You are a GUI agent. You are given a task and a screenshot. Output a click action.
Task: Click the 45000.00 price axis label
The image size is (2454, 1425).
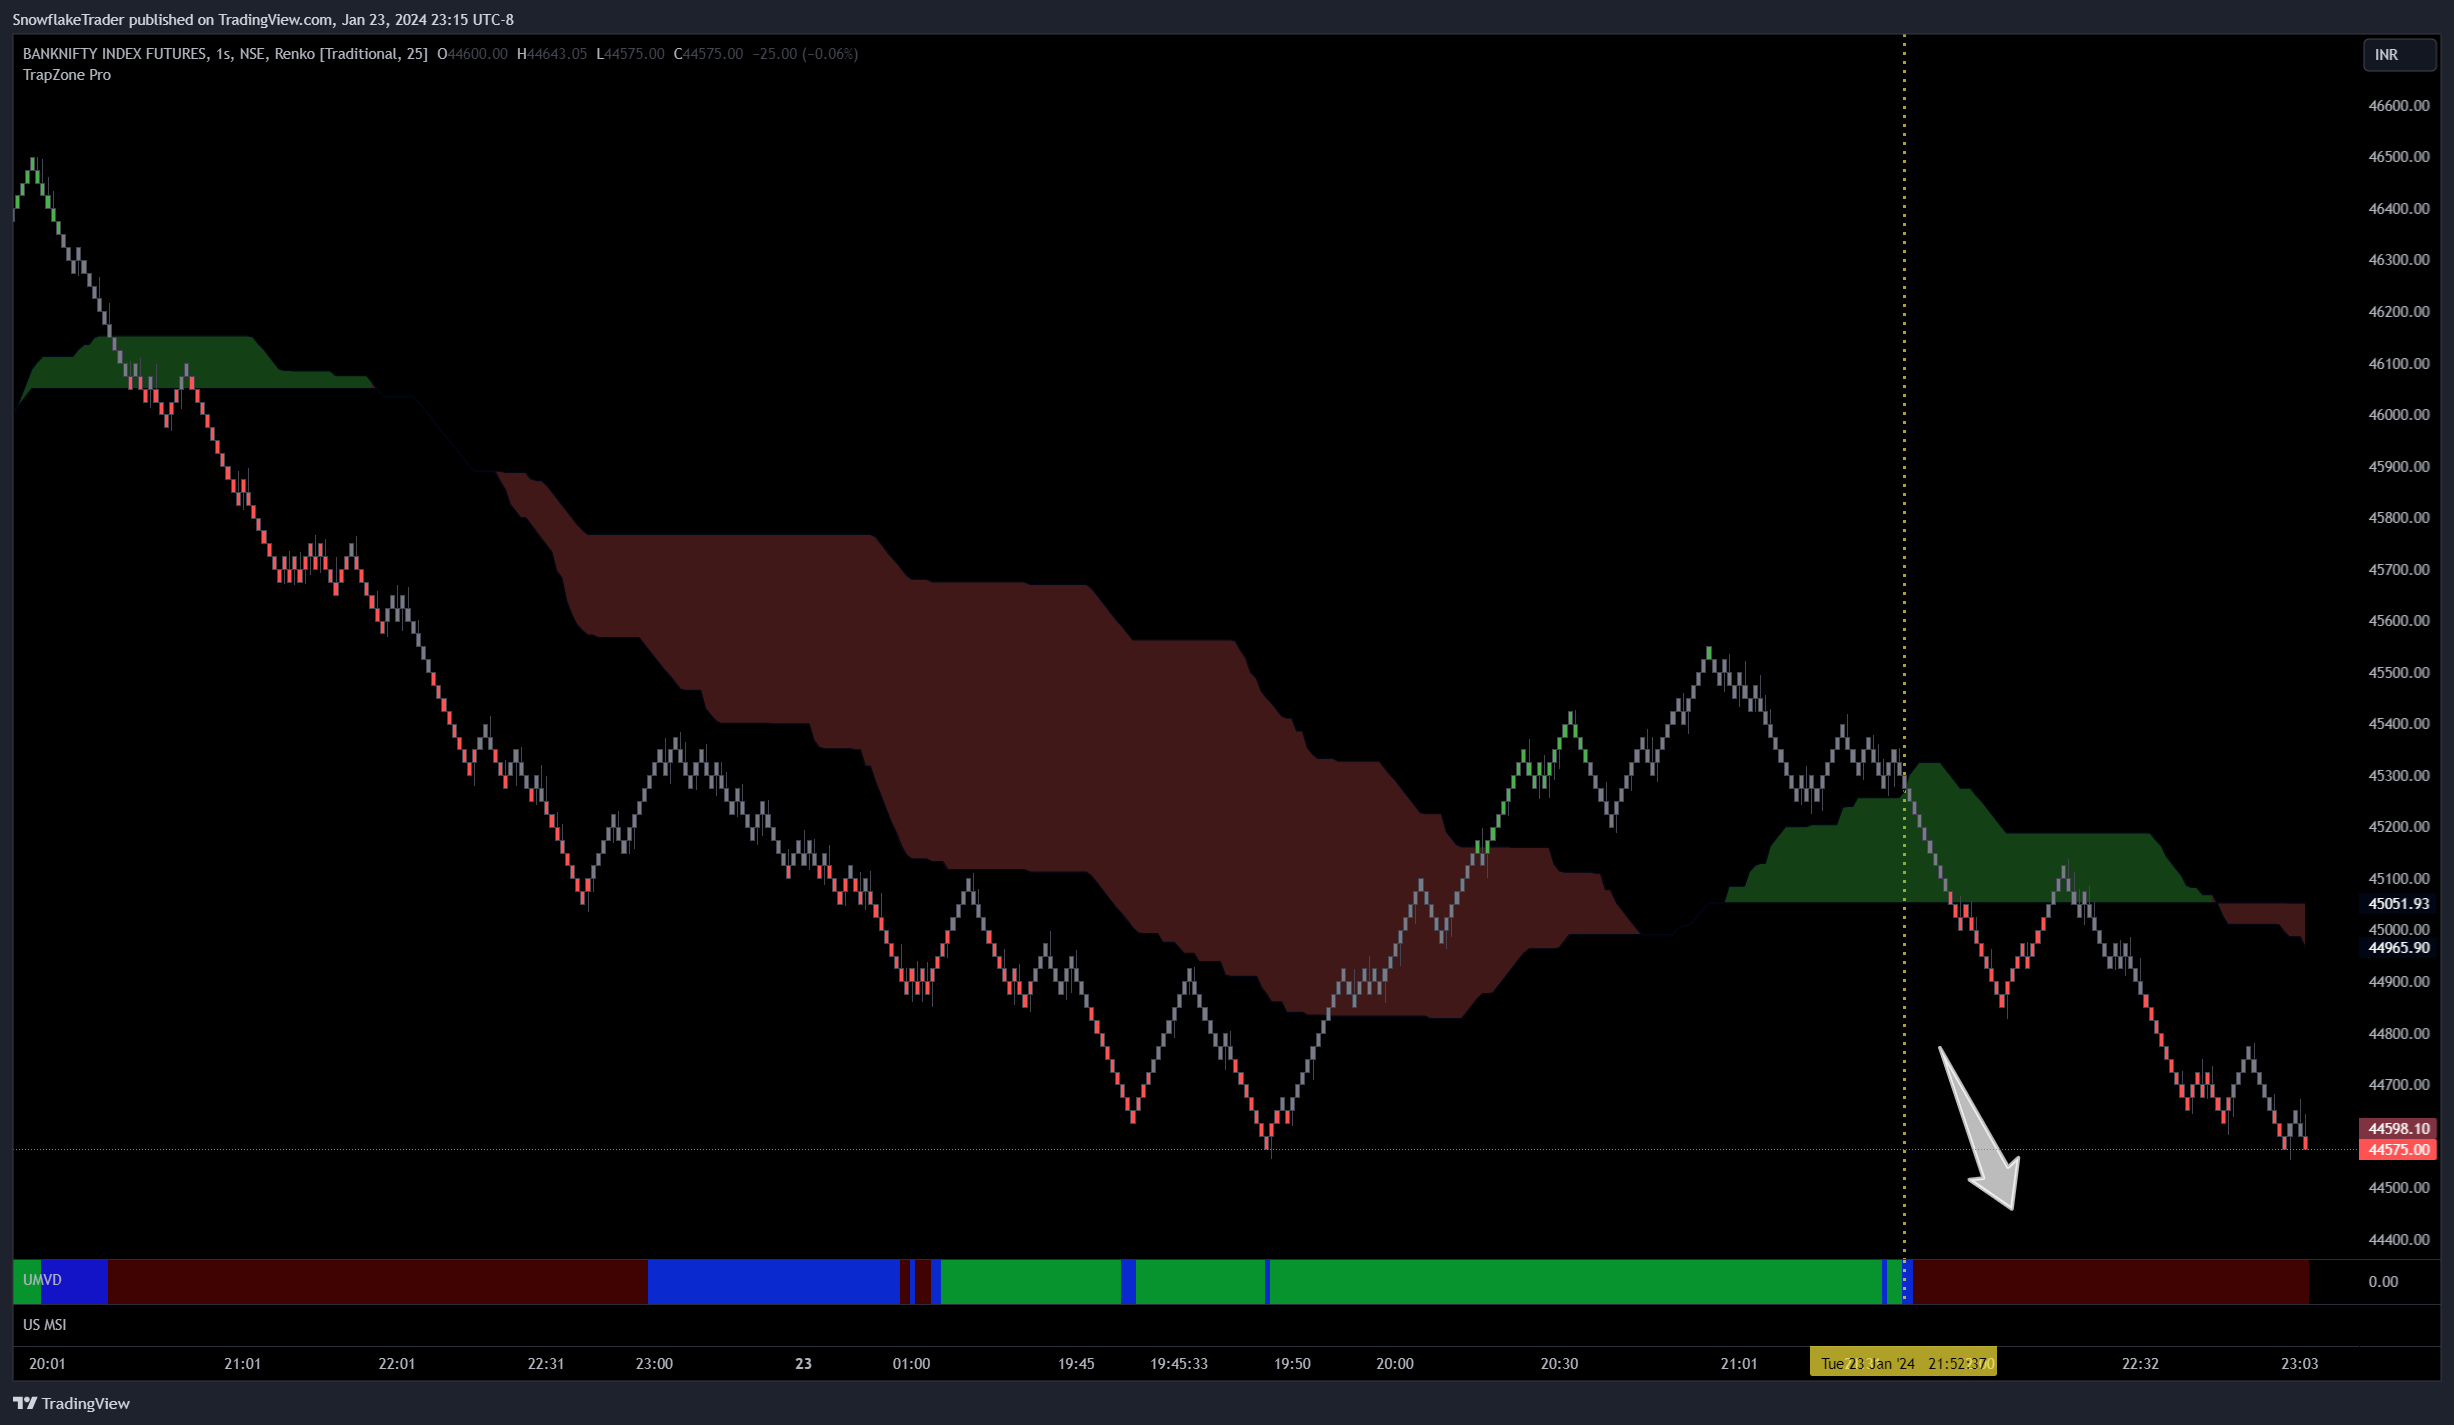pos(2398,930)
